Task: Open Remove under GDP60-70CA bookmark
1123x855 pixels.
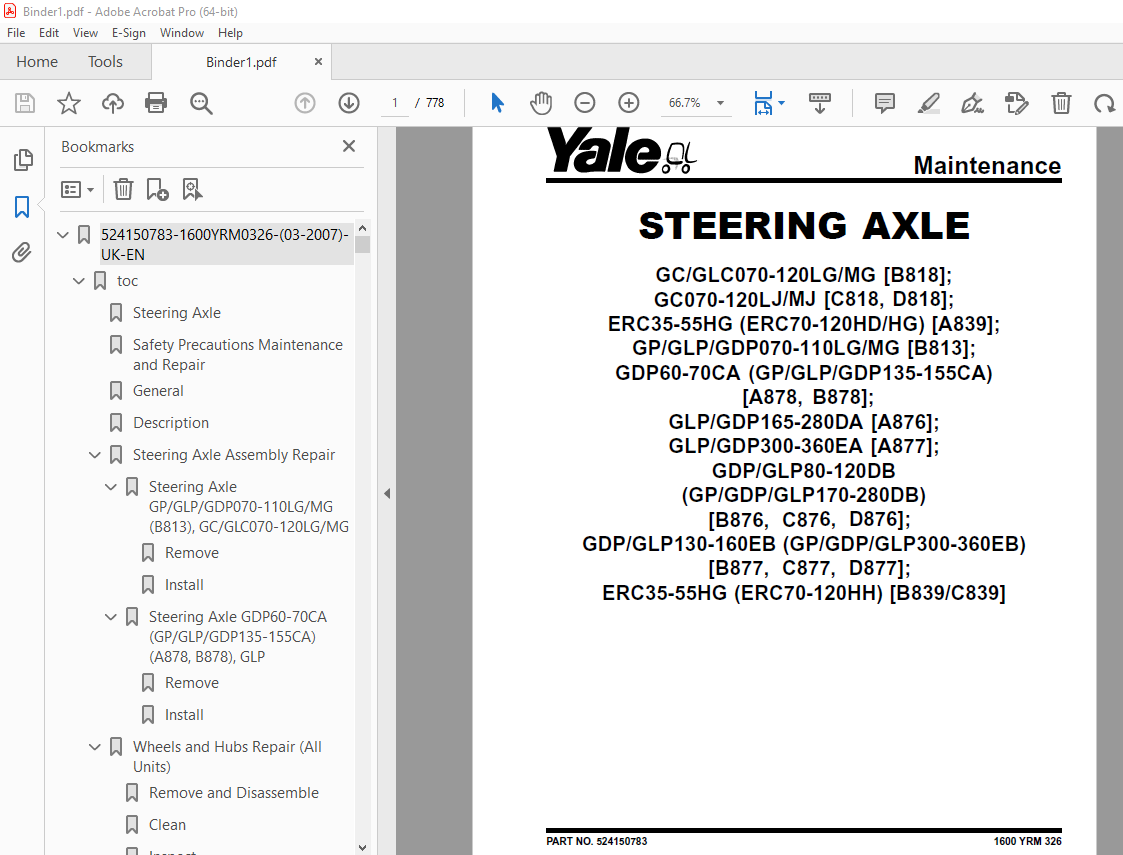Action: click(x=191, y=683)
